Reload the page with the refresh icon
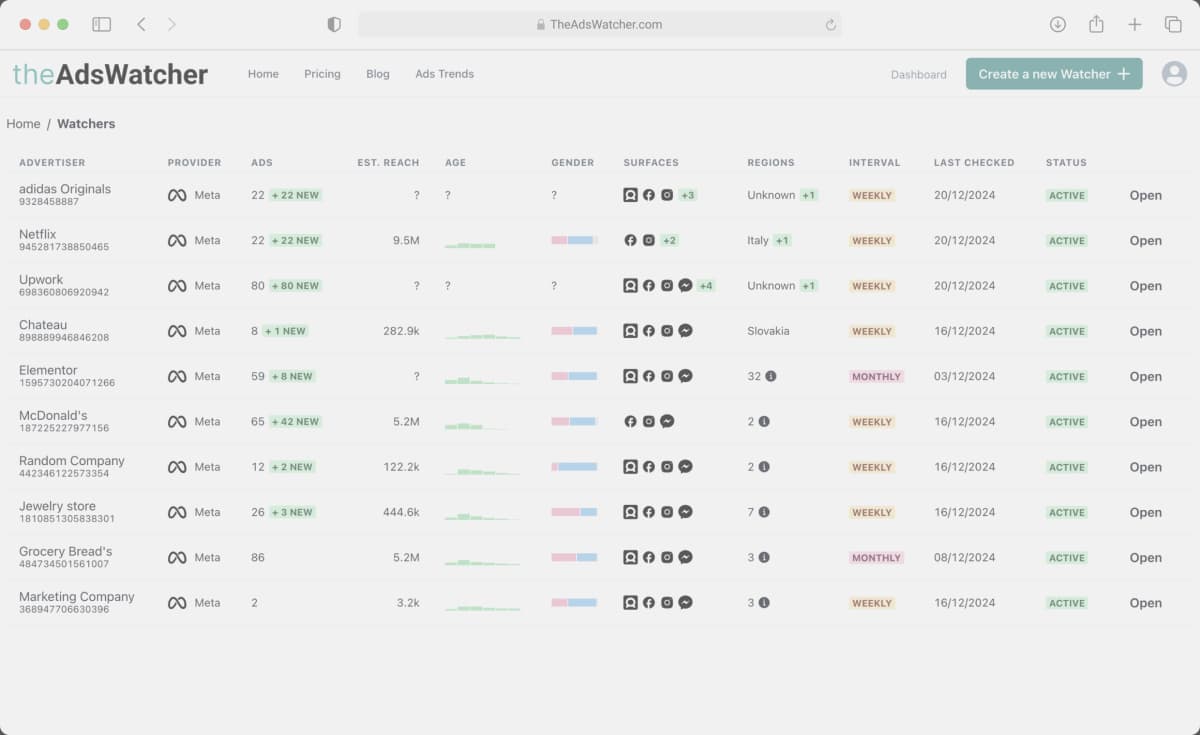This screenshot has height=735, width=1200. pos(830,25)
